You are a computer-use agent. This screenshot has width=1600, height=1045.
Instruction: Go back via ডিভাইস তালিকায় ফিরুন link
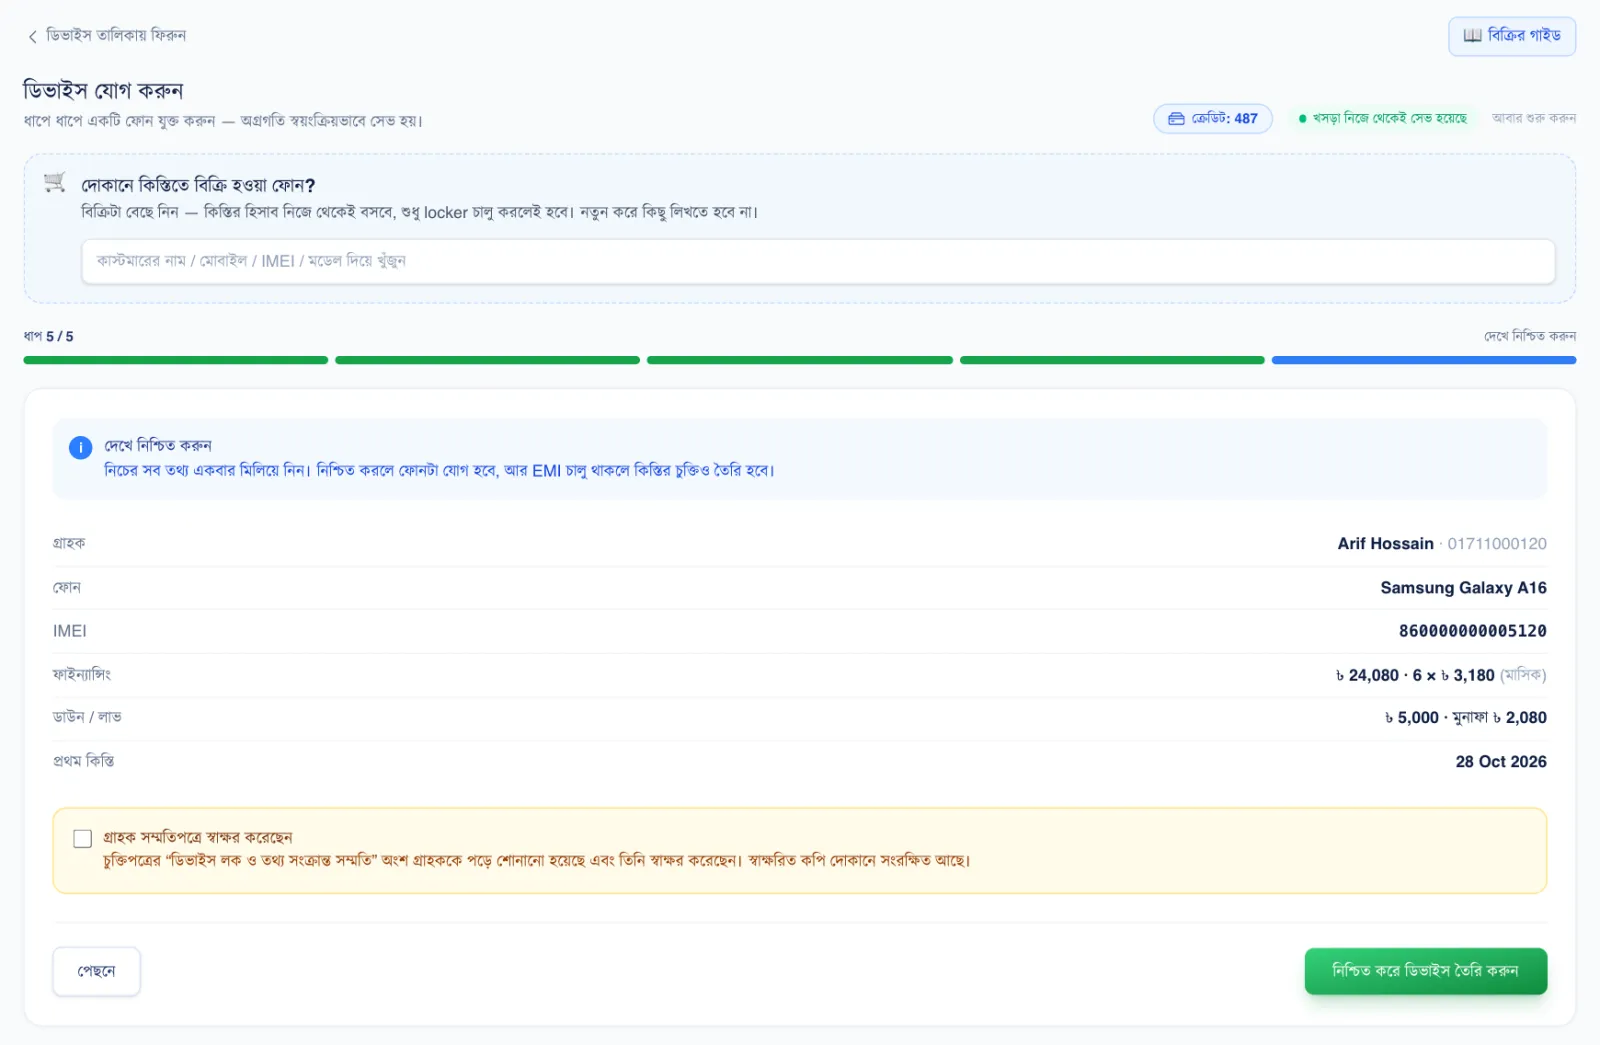click(x=106, y=36)
